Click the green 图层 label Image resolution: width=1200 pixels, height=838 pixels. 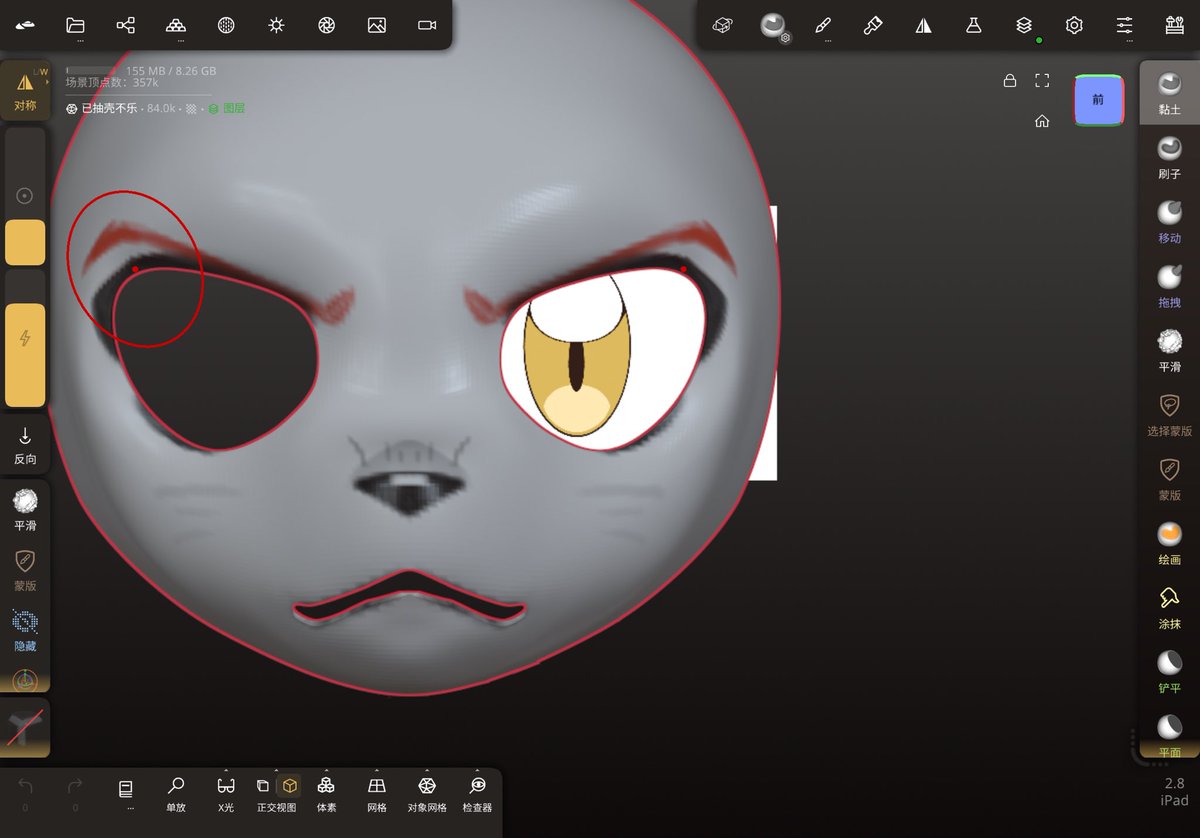tap(234, 108)
